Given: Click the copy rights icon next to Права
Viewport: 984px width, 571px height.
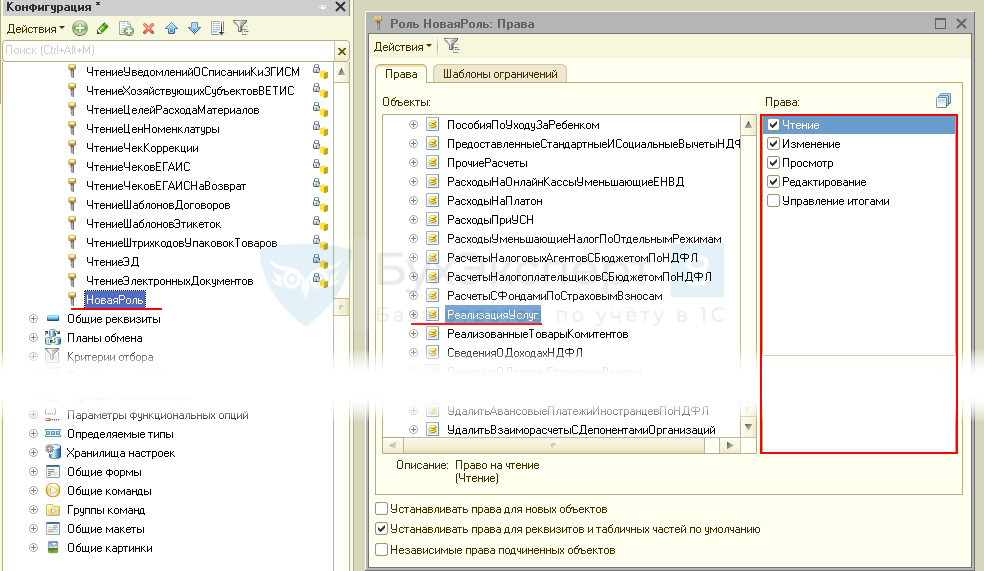Looking at the screenshot, I should pyautogui.click(x=943, y=101).
